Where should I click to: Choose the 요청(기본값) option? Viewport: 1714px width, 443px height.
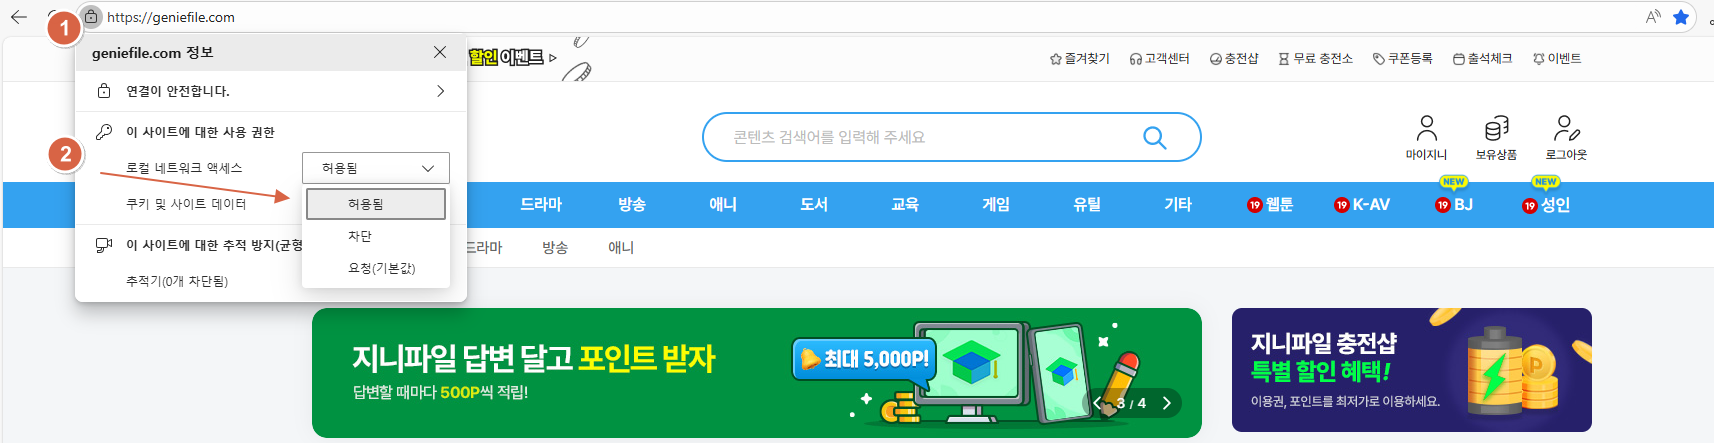pyautogui.click(x=381, y=268)
